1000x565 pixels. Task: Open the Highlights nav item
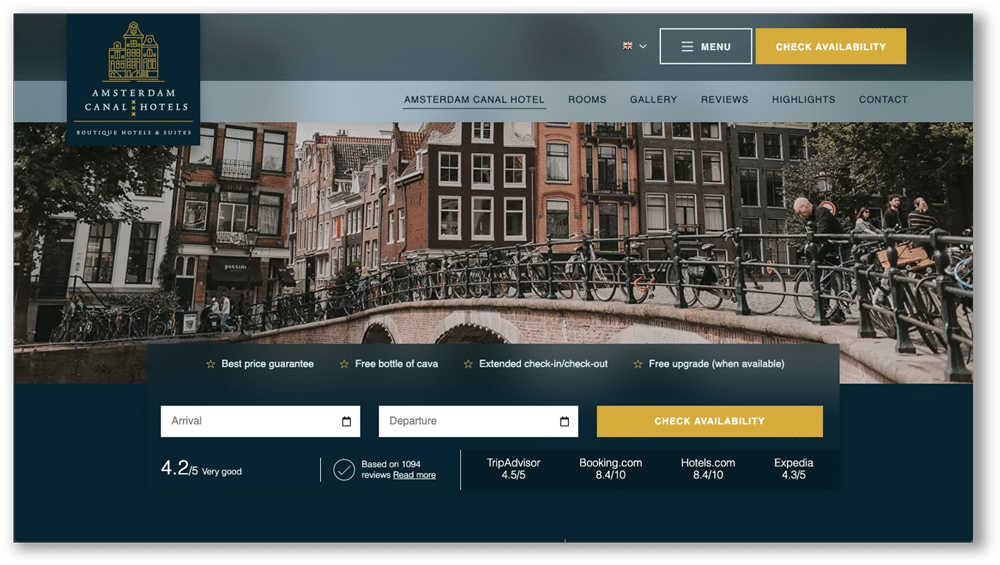point(803,99)
